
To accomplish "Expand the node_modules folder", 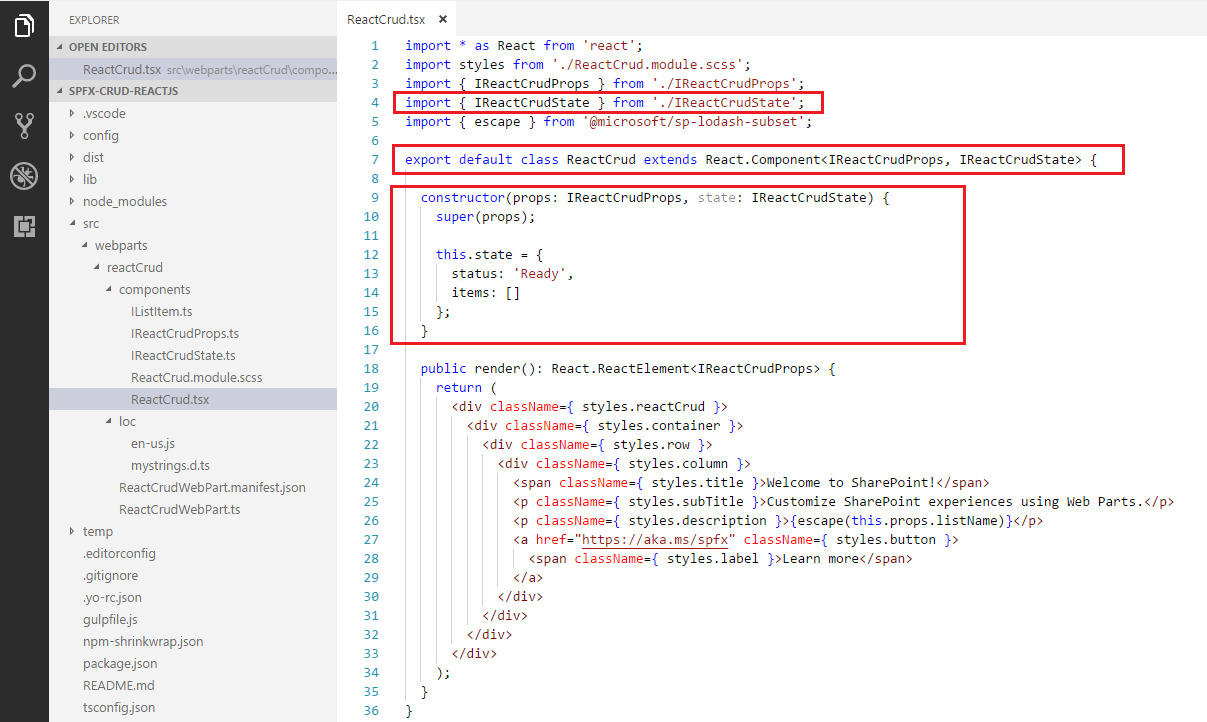I will 124,201.
